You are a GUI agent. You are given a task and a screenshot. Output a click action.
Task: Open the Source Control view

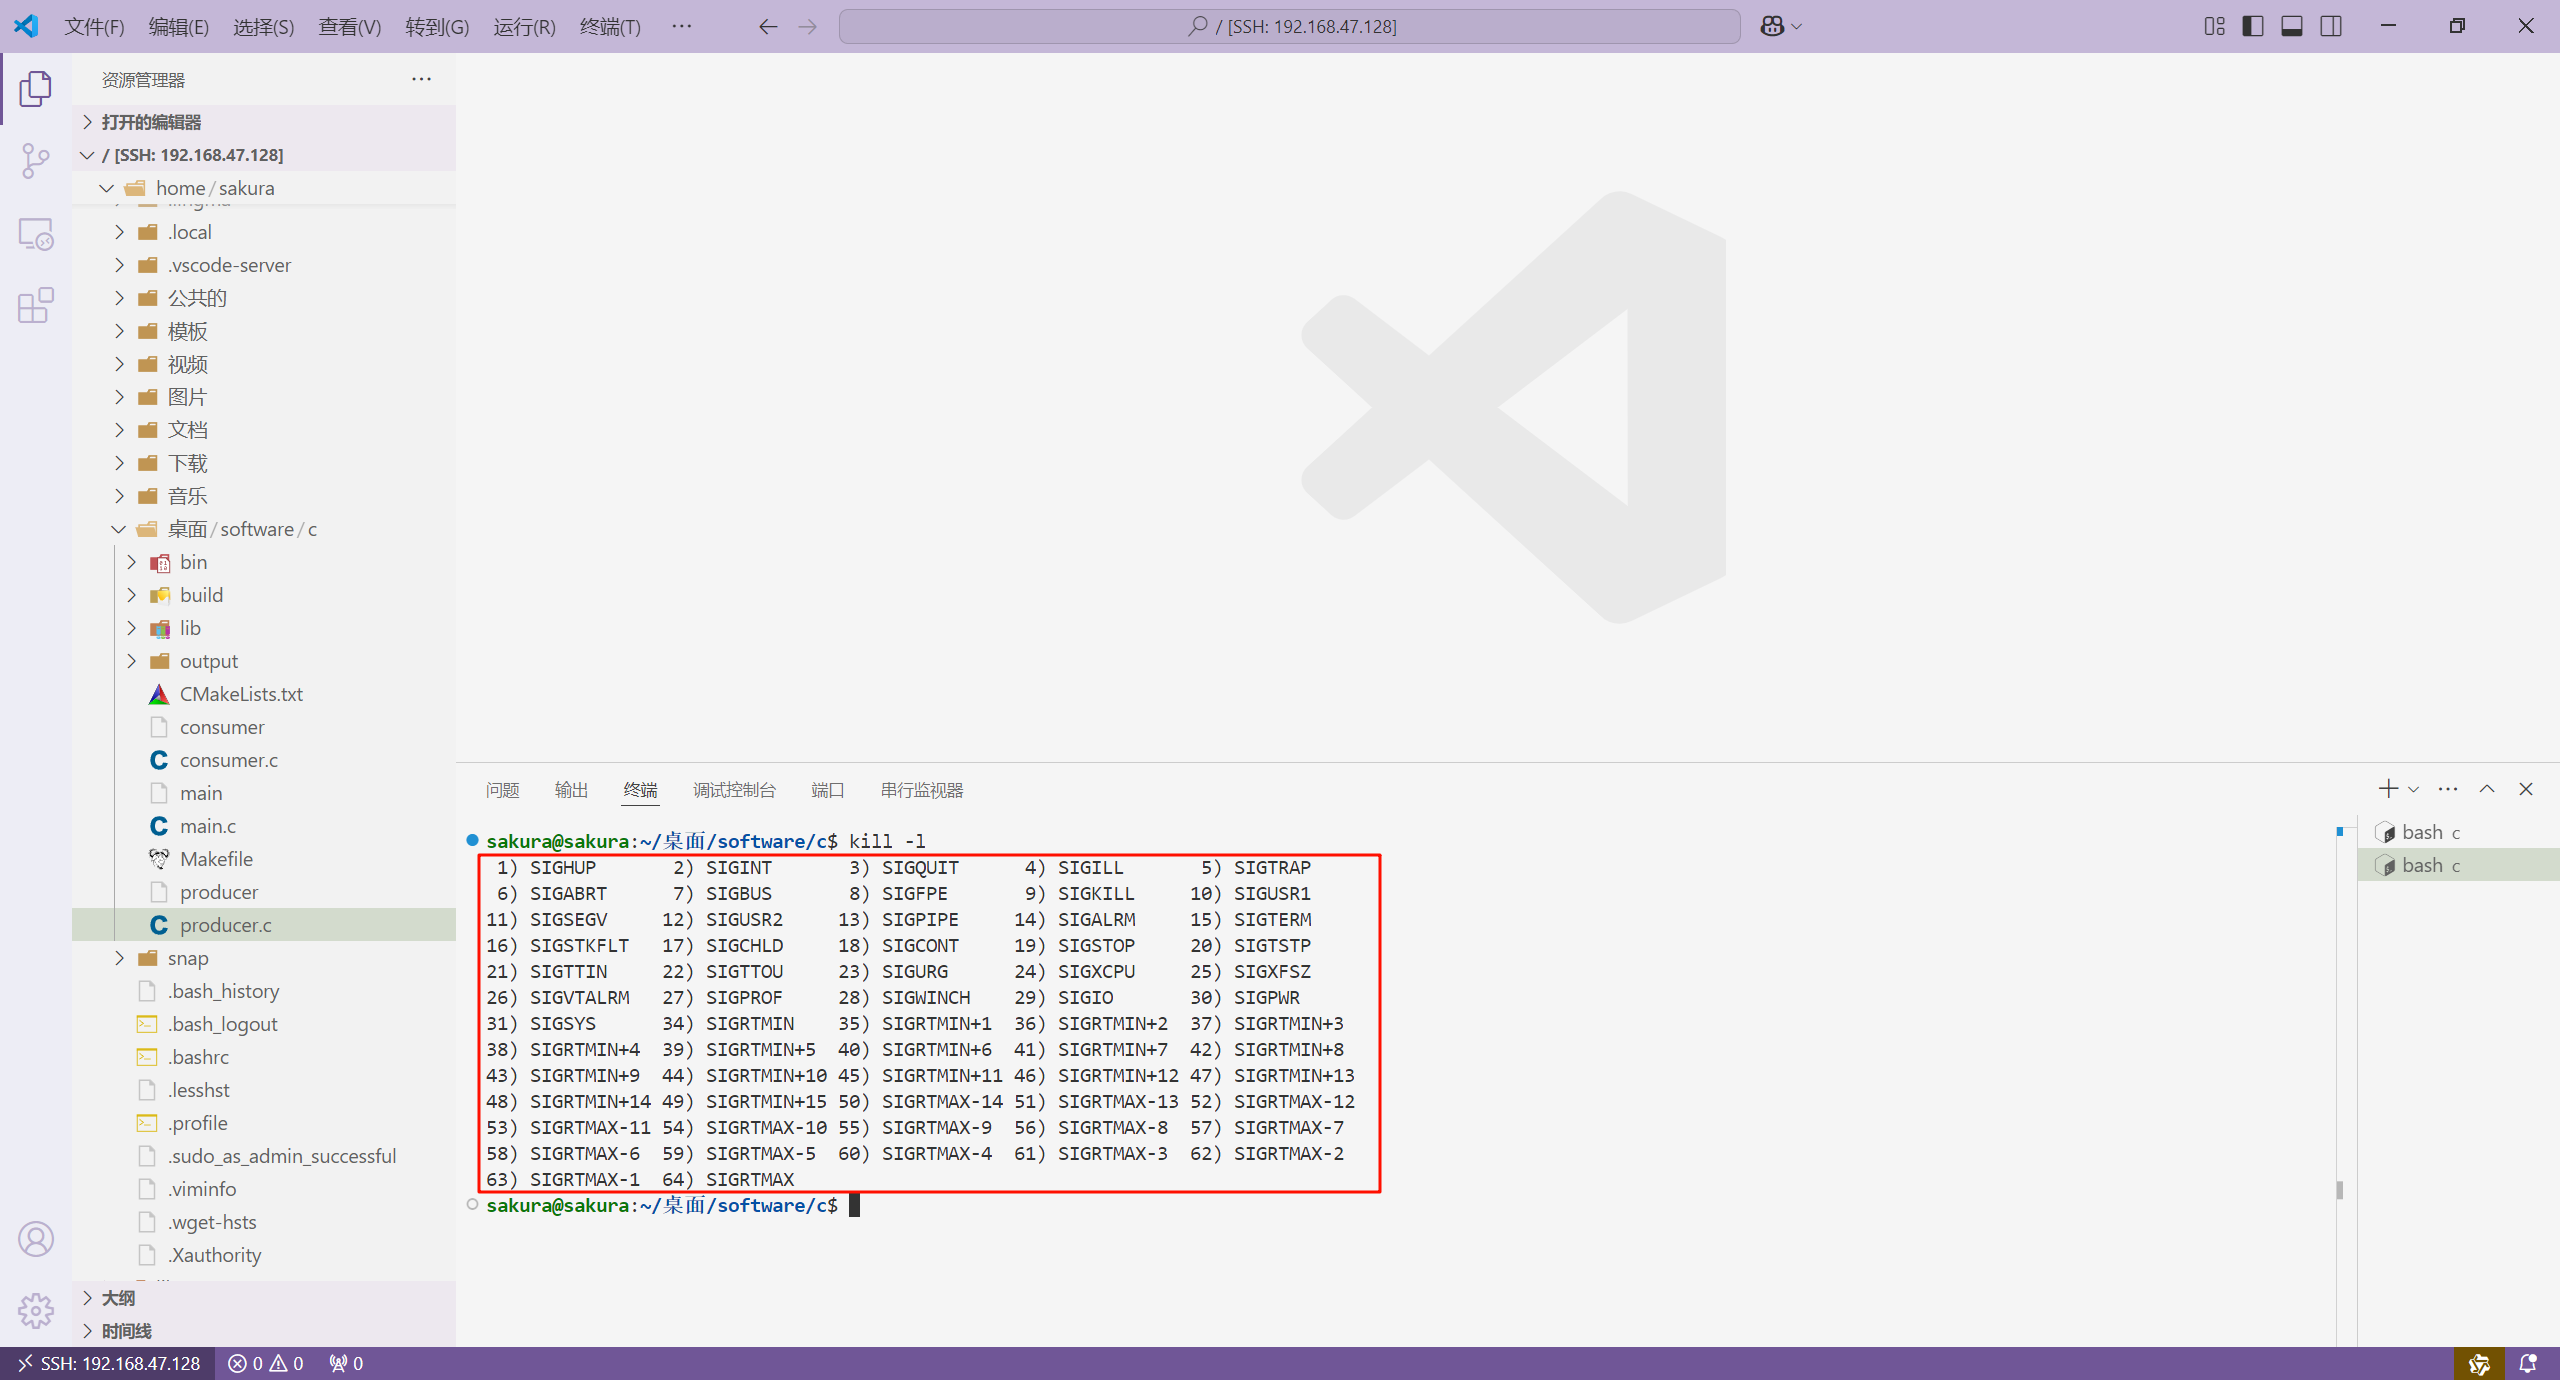click(x=36, y=161)
